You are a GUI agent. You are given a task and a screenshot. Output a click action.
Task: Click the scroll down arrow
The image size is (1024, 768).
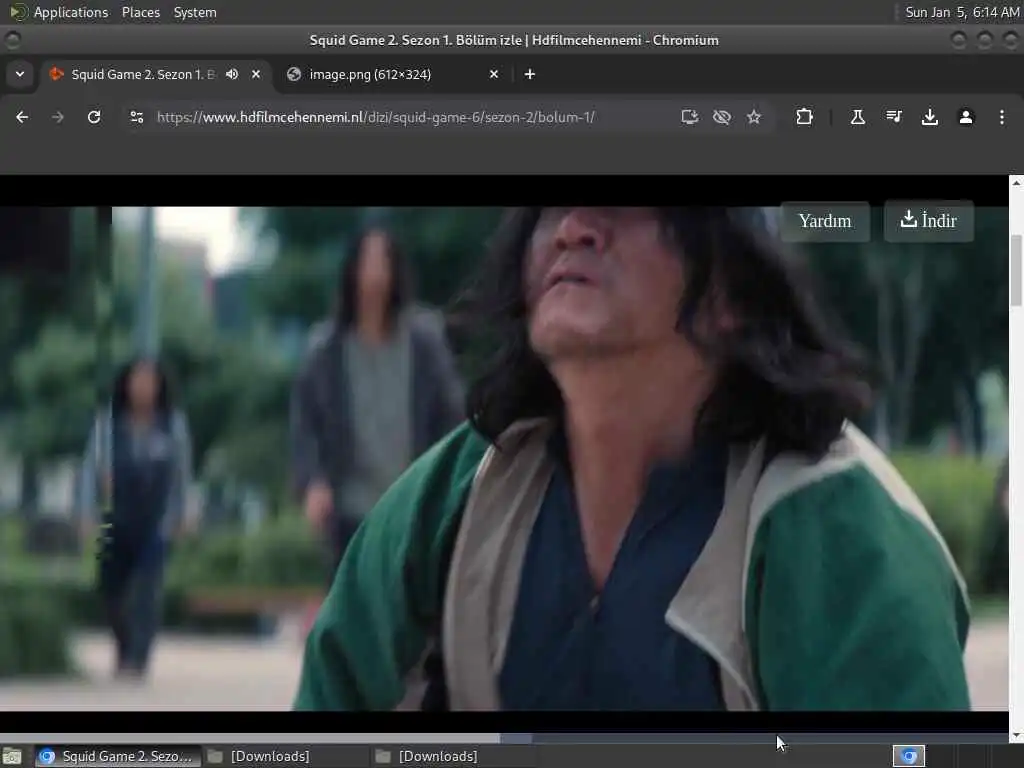tap(1016, 737)
